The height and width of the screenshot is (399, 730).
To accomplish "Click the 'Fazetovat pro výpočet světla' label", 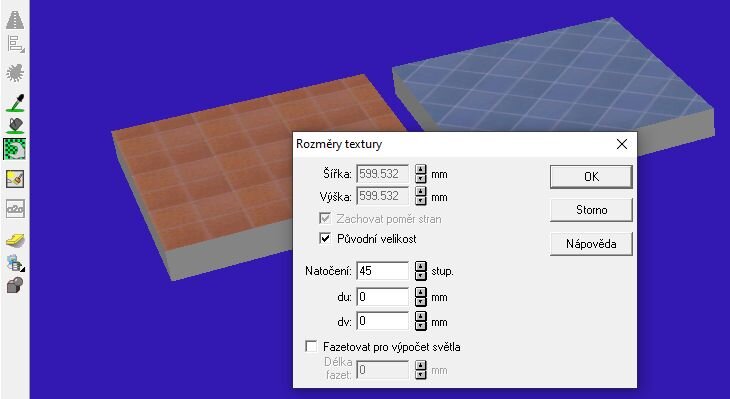I will click(392, 347).
